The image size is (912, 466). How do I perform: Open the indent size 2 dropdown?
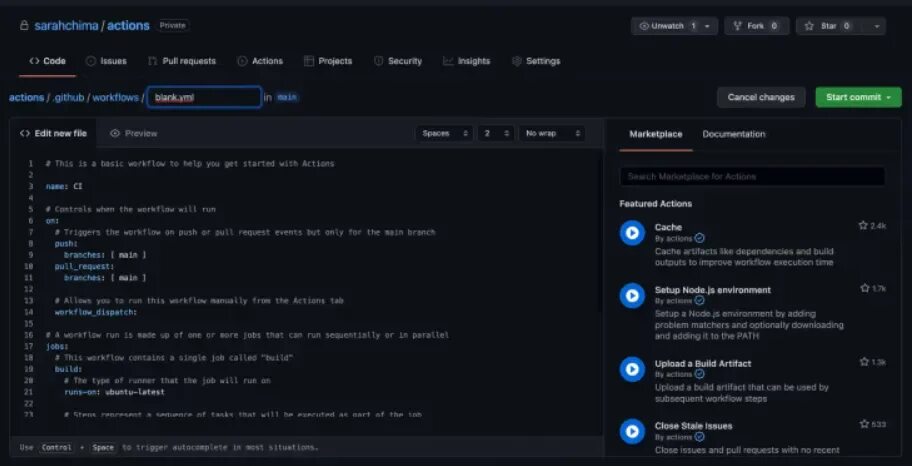[x=496, y=133]
